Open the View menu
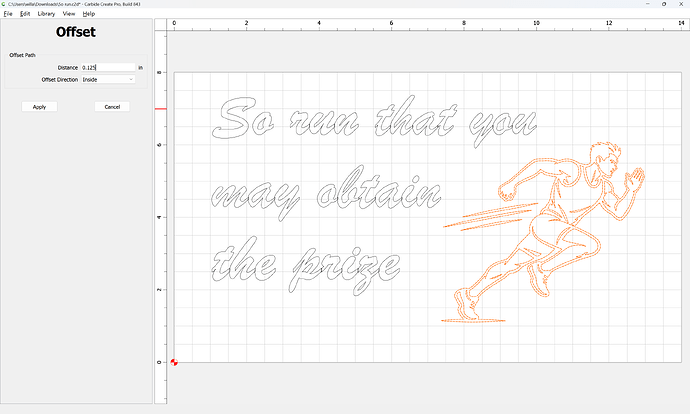This screenshot has width=690, height=414. pos(69,14)
